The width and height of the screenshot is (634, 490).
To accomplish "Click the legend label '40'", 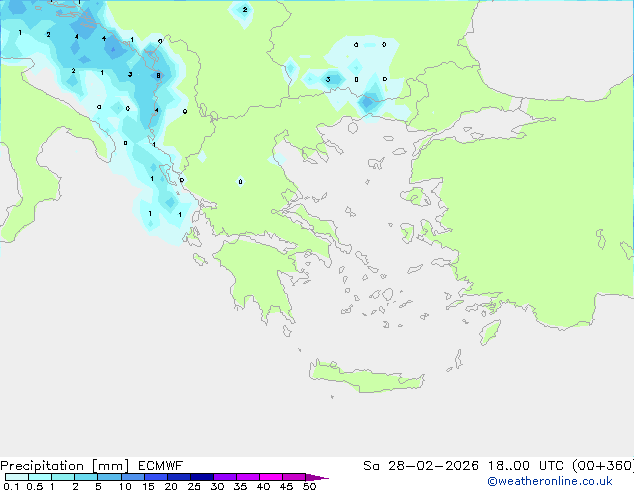I will point(263,486).
